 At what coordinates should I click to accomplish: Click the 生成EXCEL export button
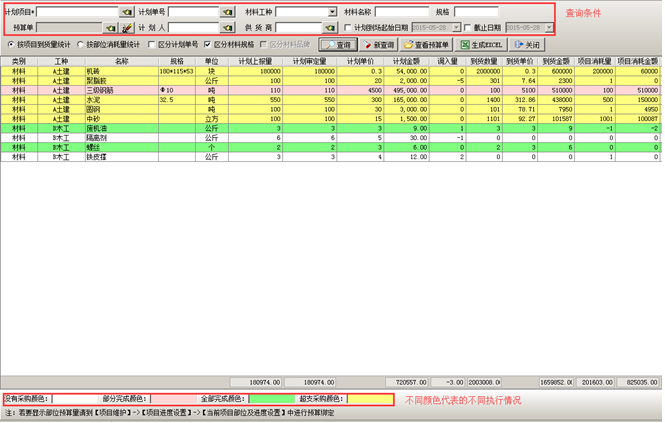482,45
